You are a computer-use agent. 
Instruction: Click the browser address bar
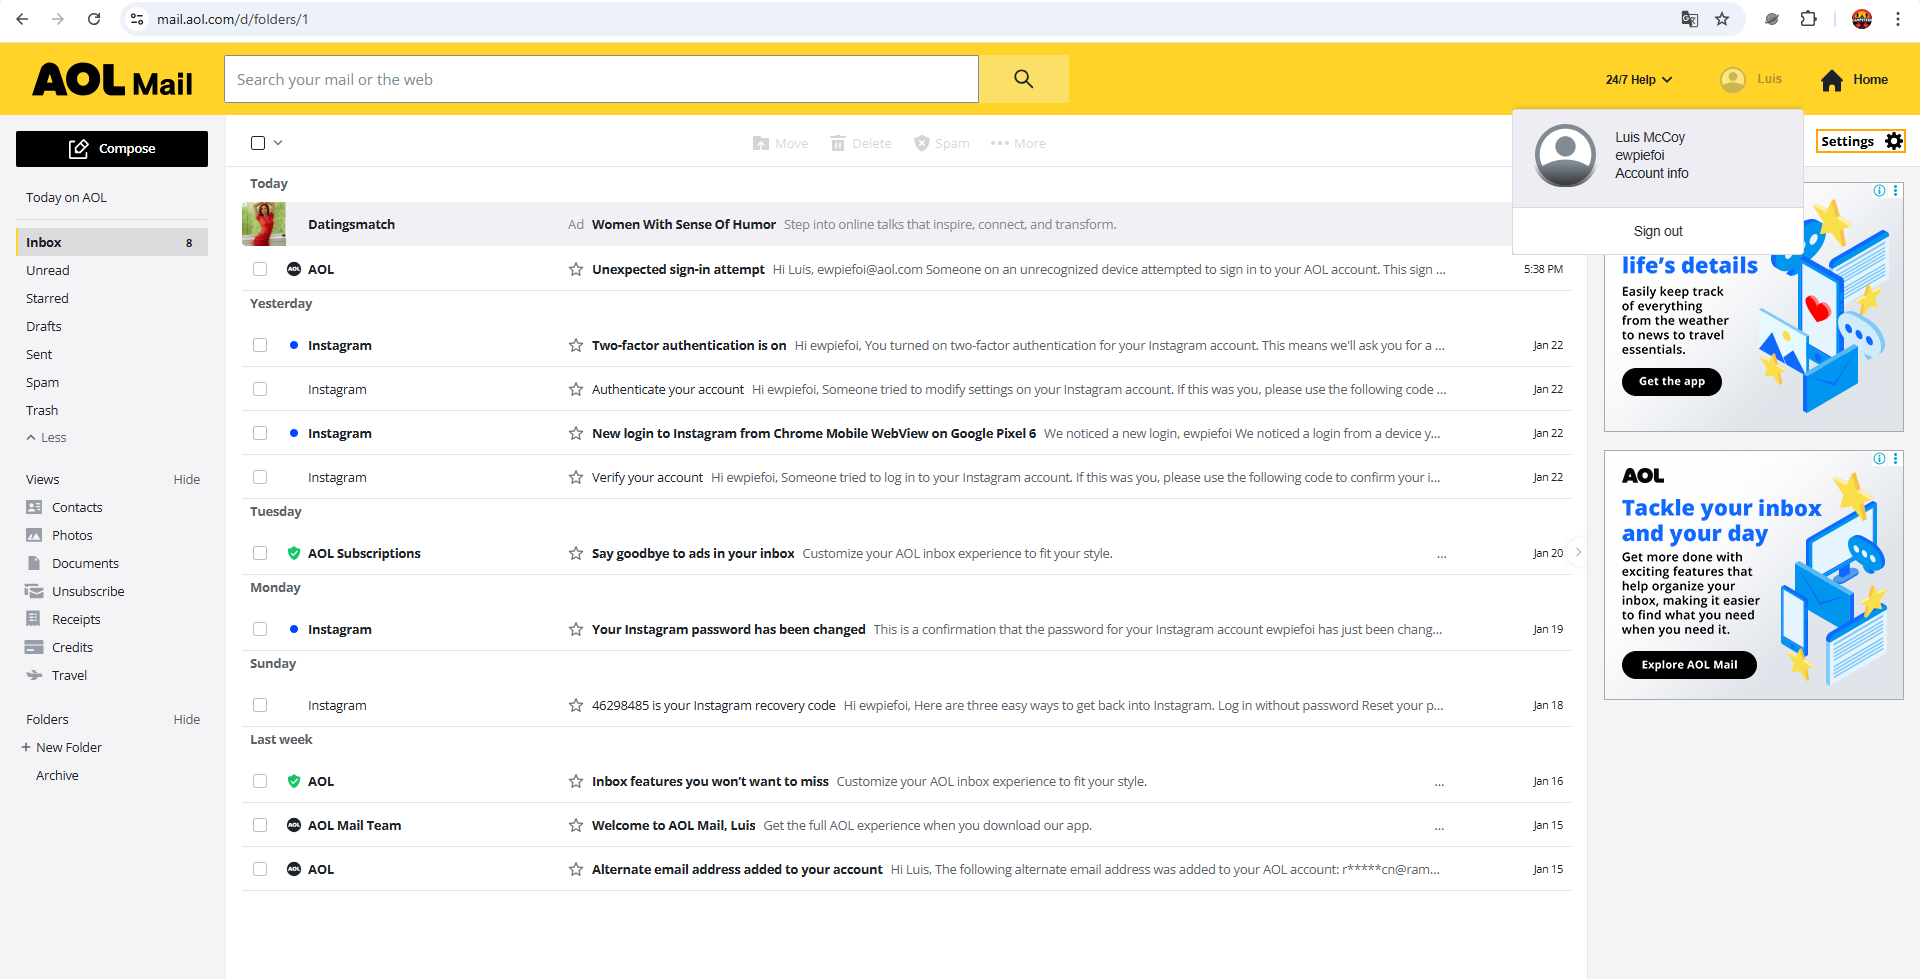point(900,19)
